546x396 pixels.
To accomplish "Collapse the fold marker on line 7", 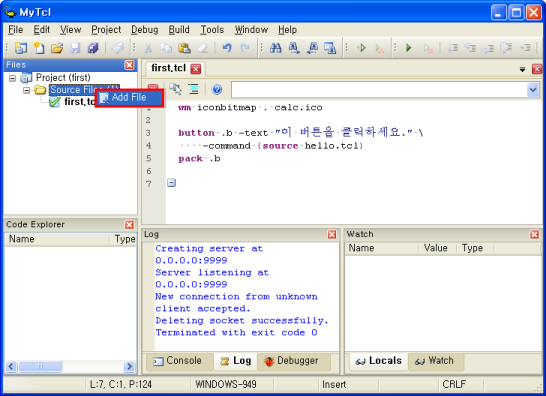I will (171, 183).
